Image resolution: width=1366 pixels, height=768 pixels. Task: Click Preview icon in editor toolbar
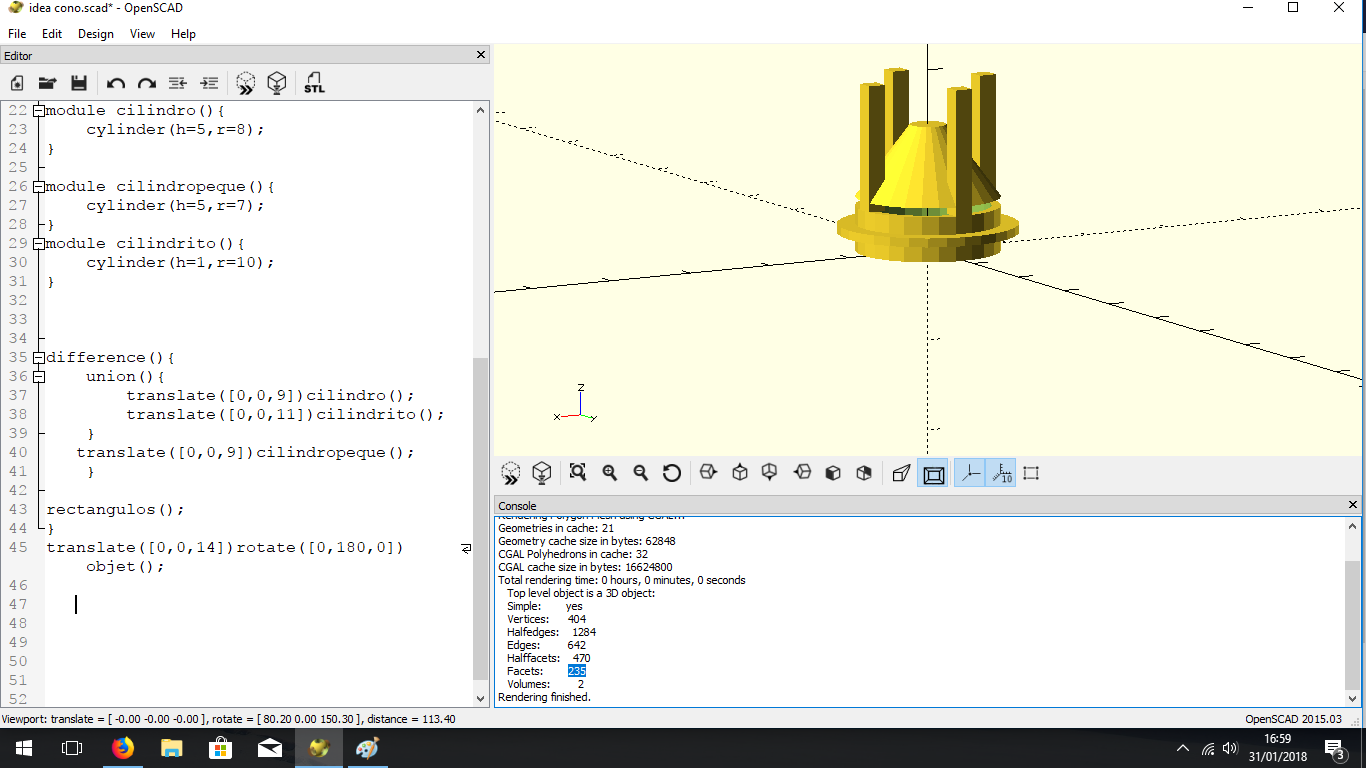(x=246, y=83)
